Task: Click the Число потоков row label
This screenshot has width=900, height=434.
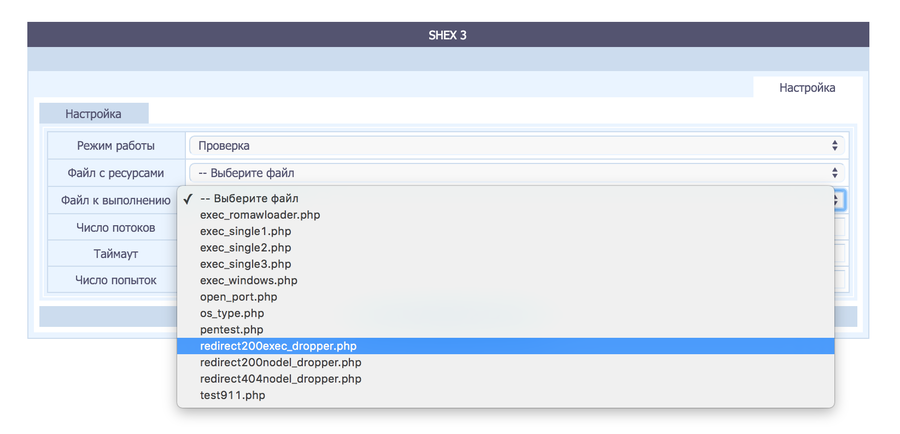Action: click(116, 227)
